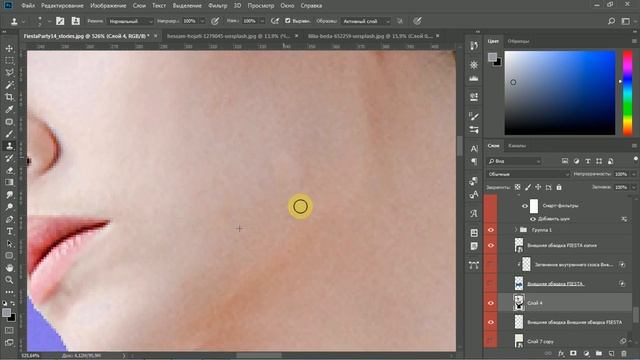Open the layer opacity (Непрозрачность) arrow
The width and height of the screenshot is (640, 360).
pos(633,174)
